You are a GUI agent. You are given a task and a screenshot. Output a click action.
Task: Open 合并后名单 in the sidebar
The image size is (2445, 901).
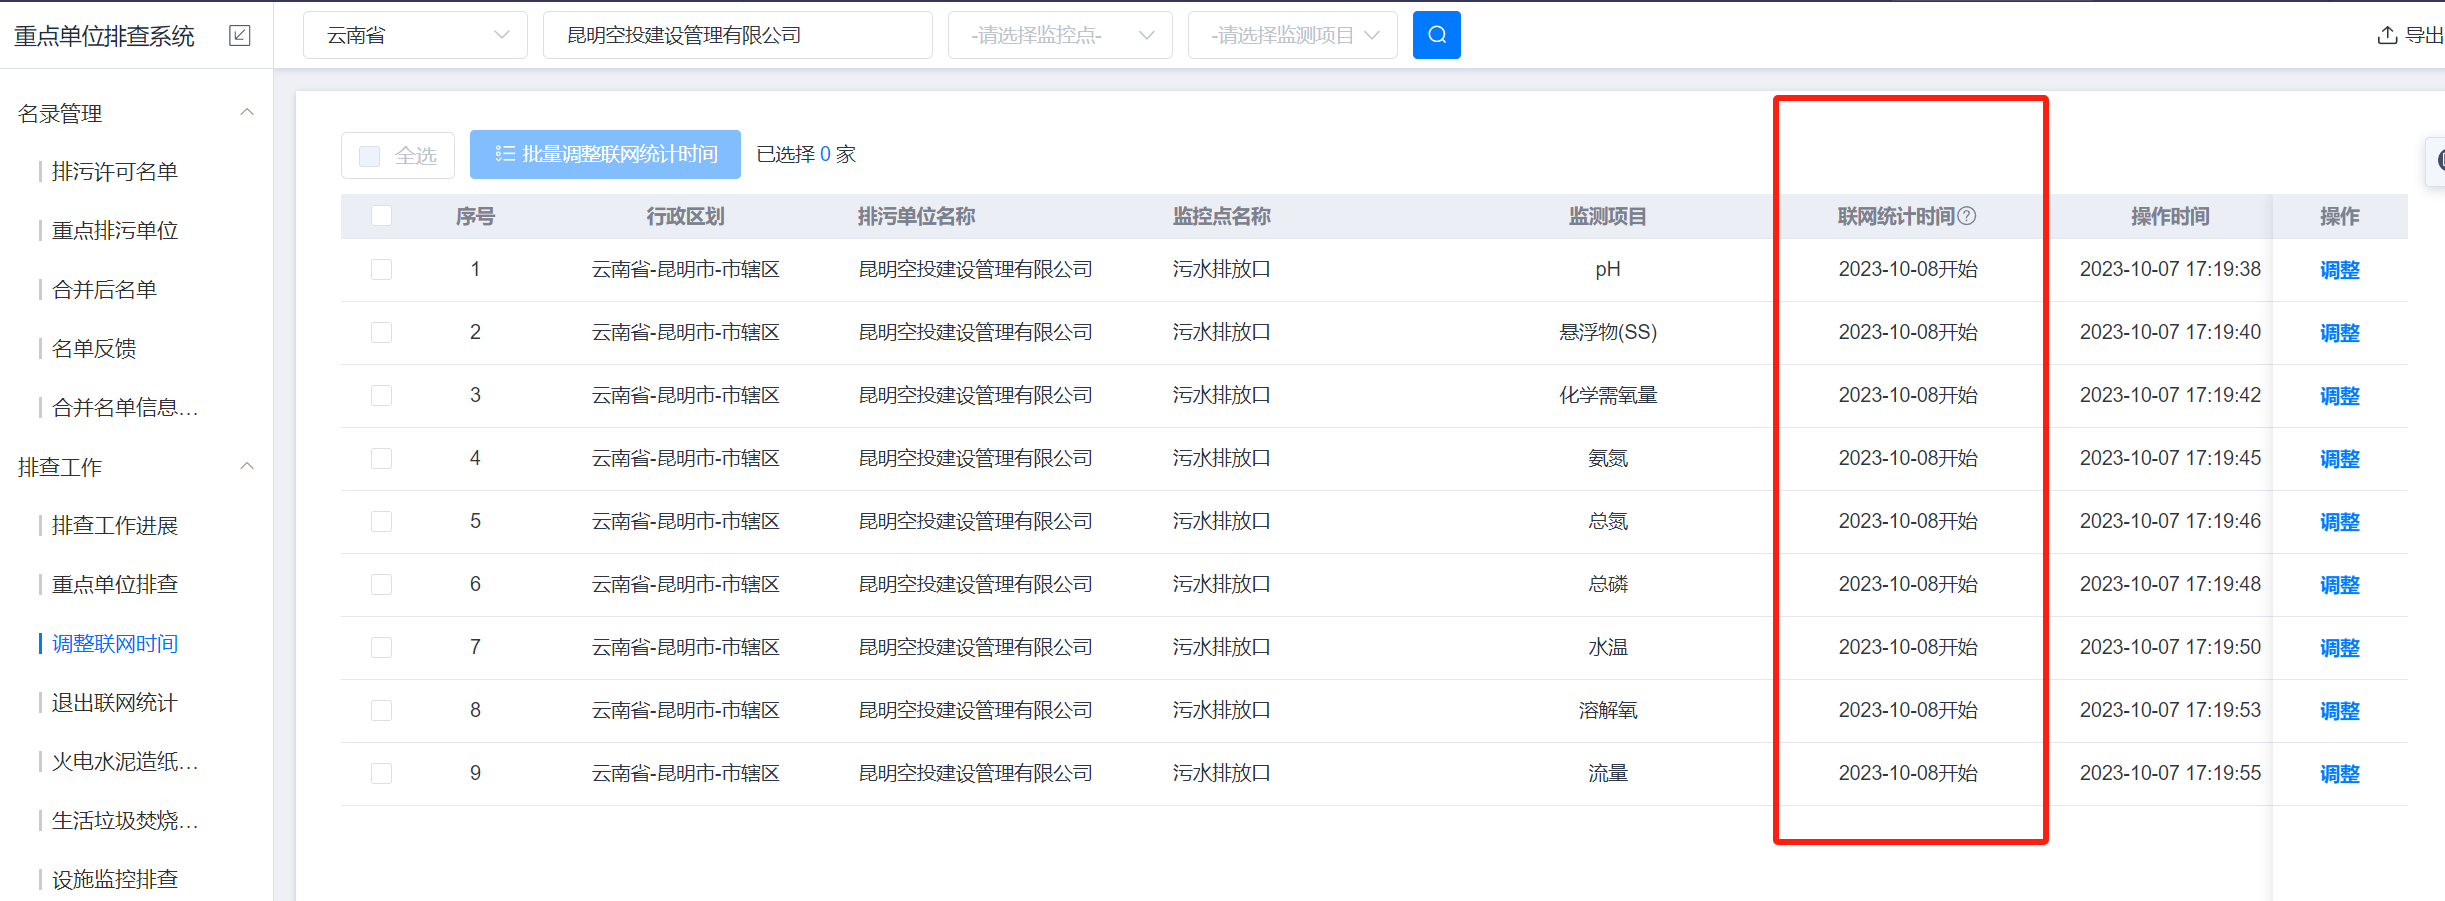[x=105, y=290]
